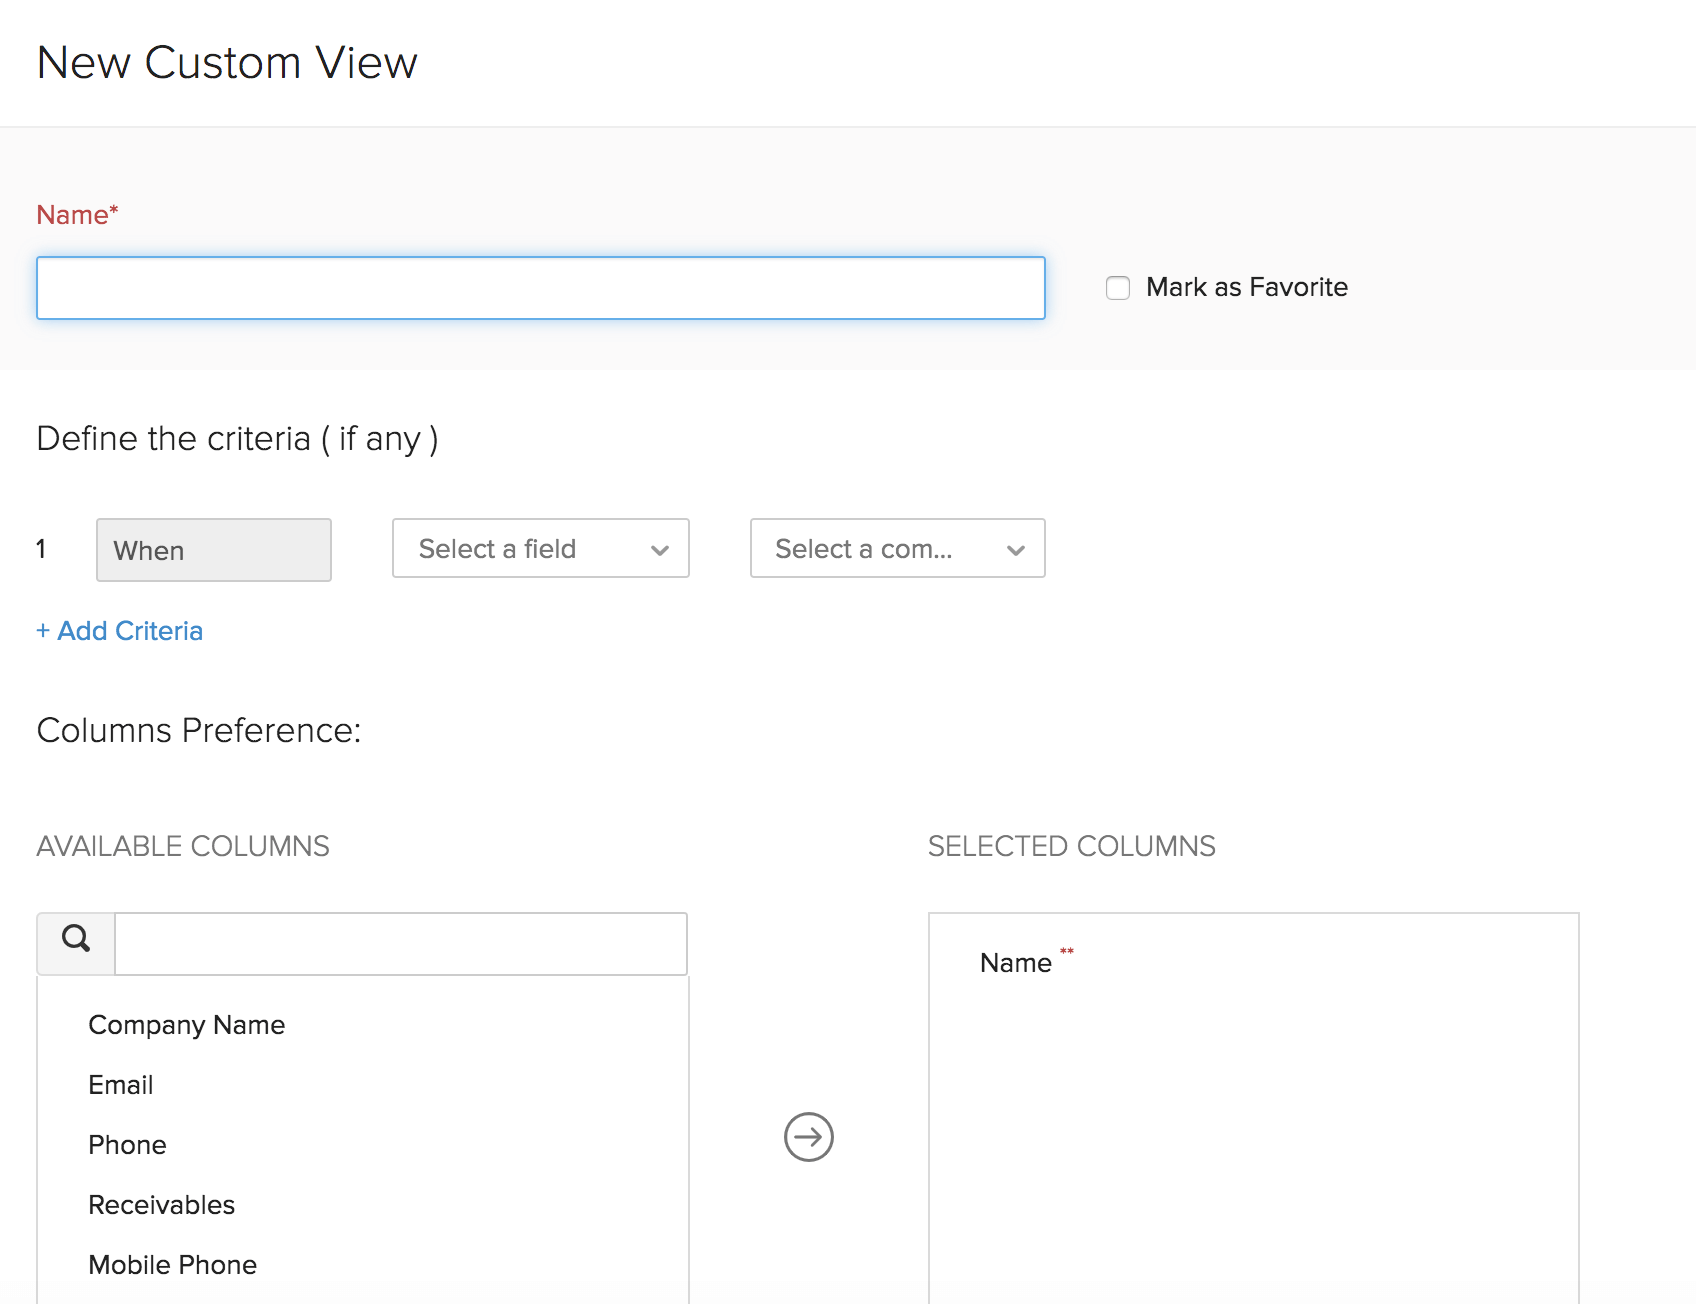Click the chevron on Select a field

(x=659, y=549)
